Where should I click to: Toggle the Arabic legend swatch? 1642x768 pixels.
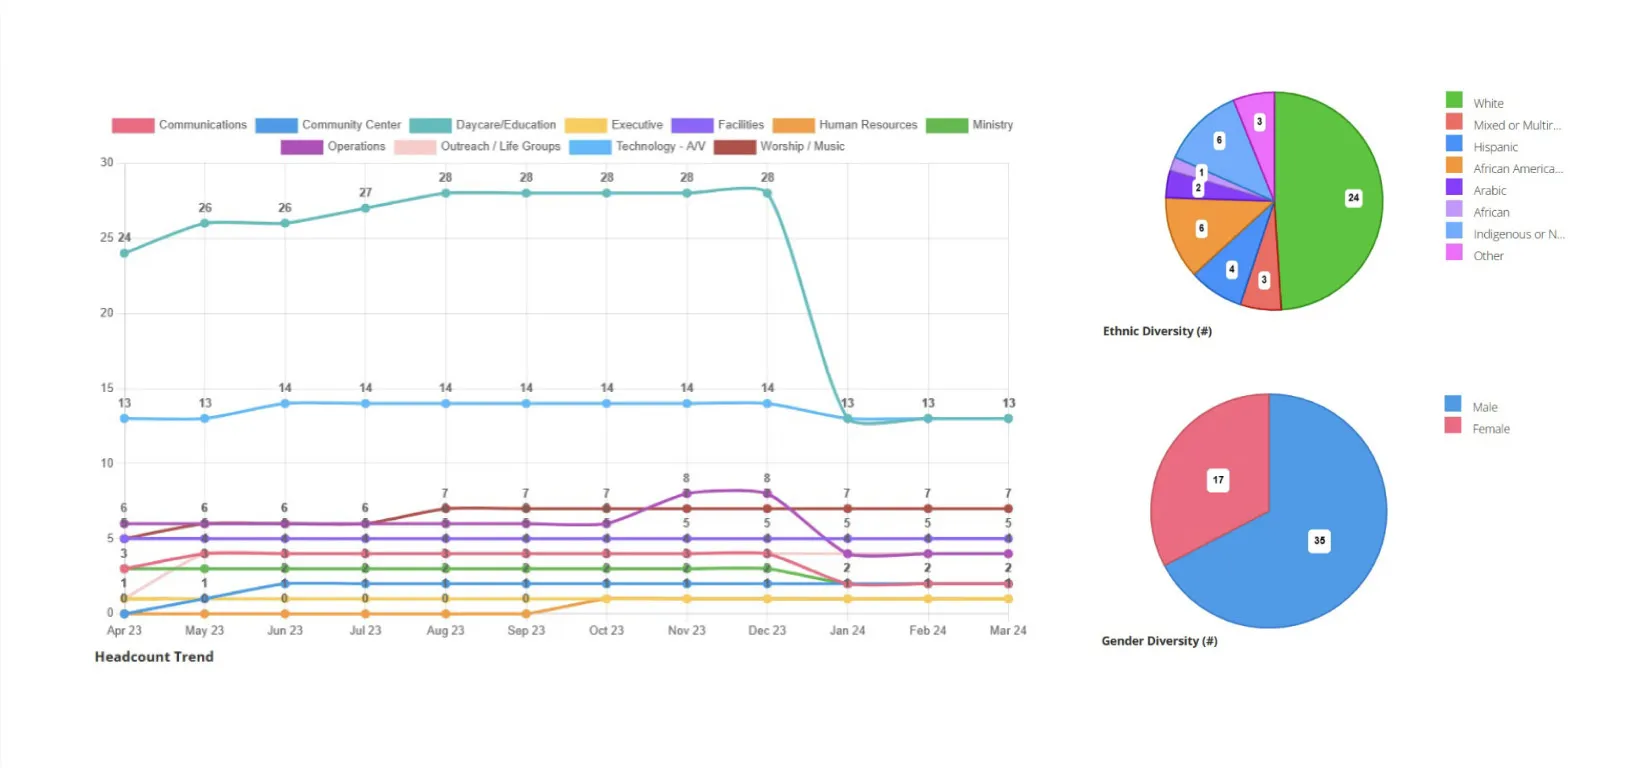point(1454,187)
